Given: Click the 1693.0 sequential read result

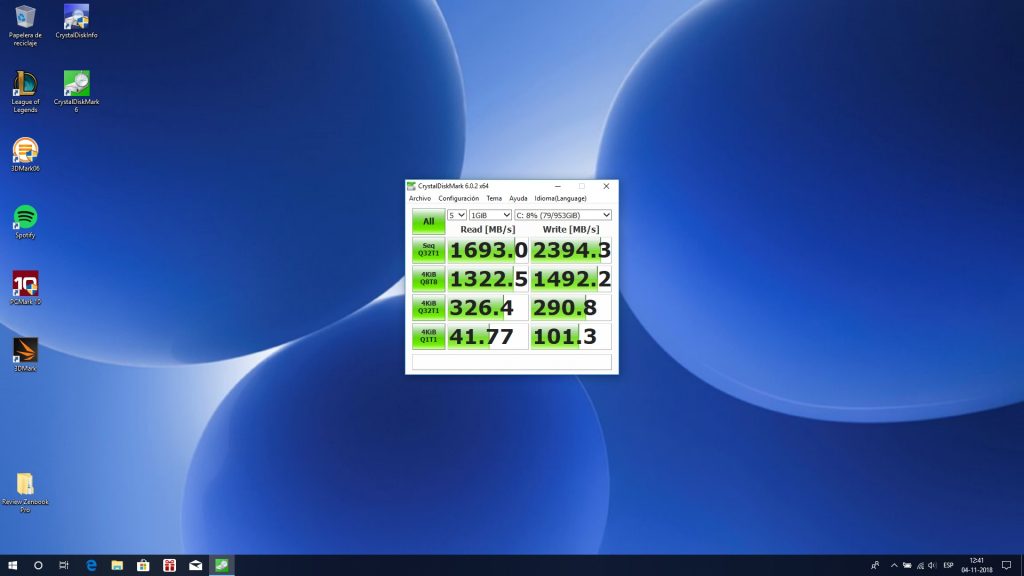Looking at the screenshot, I should pos(487,250).
